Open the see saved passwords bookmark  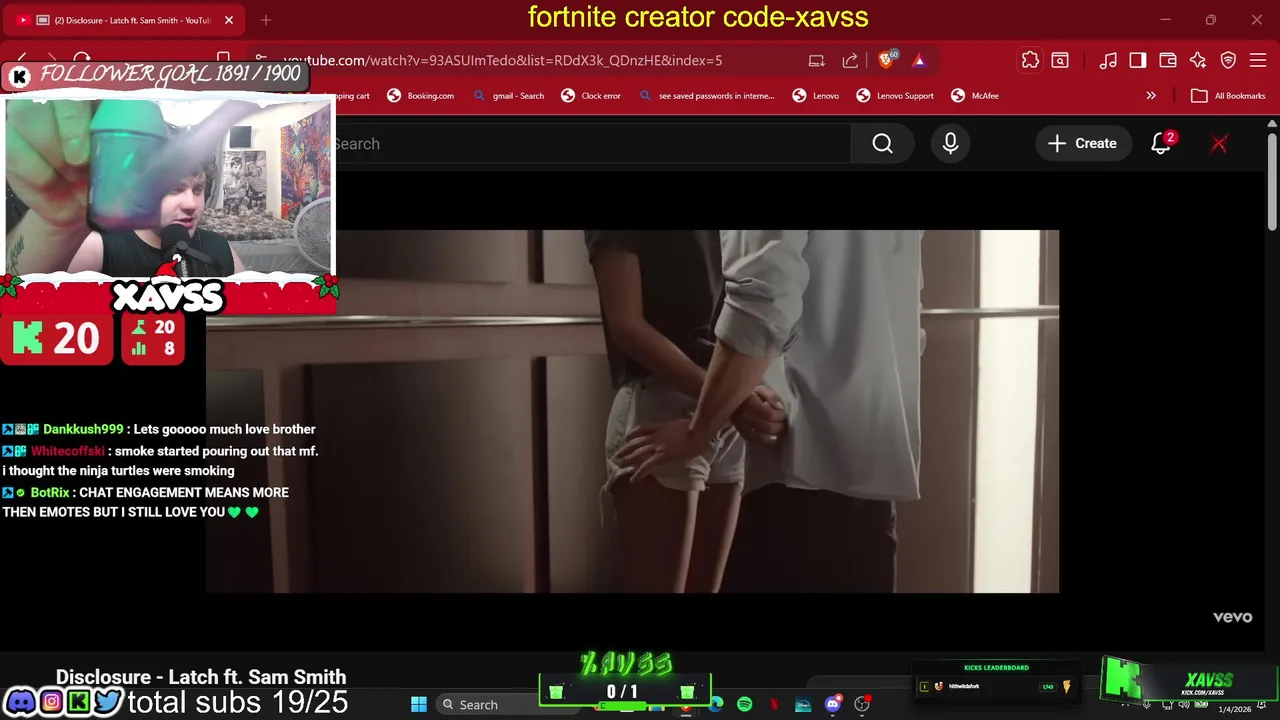click(706, 96)
